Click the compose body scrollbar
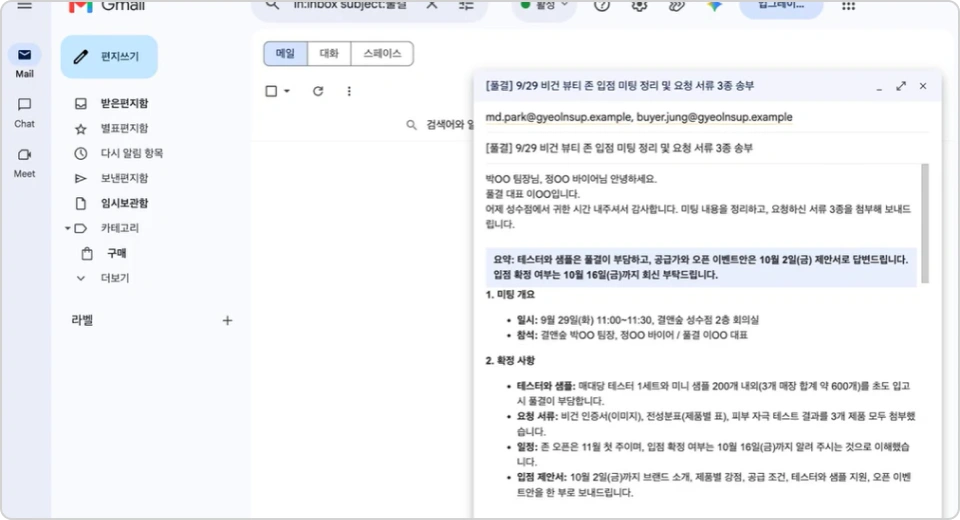The image size is (960, 520). point(924,223)
